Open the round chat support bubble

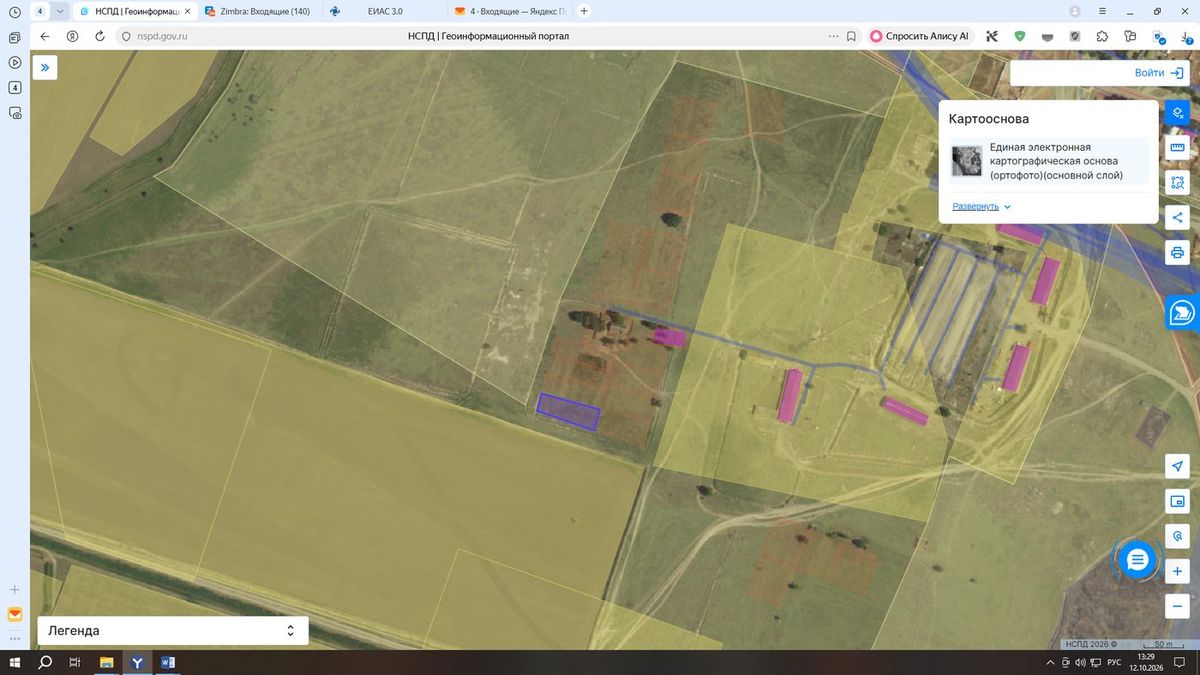1137,561
